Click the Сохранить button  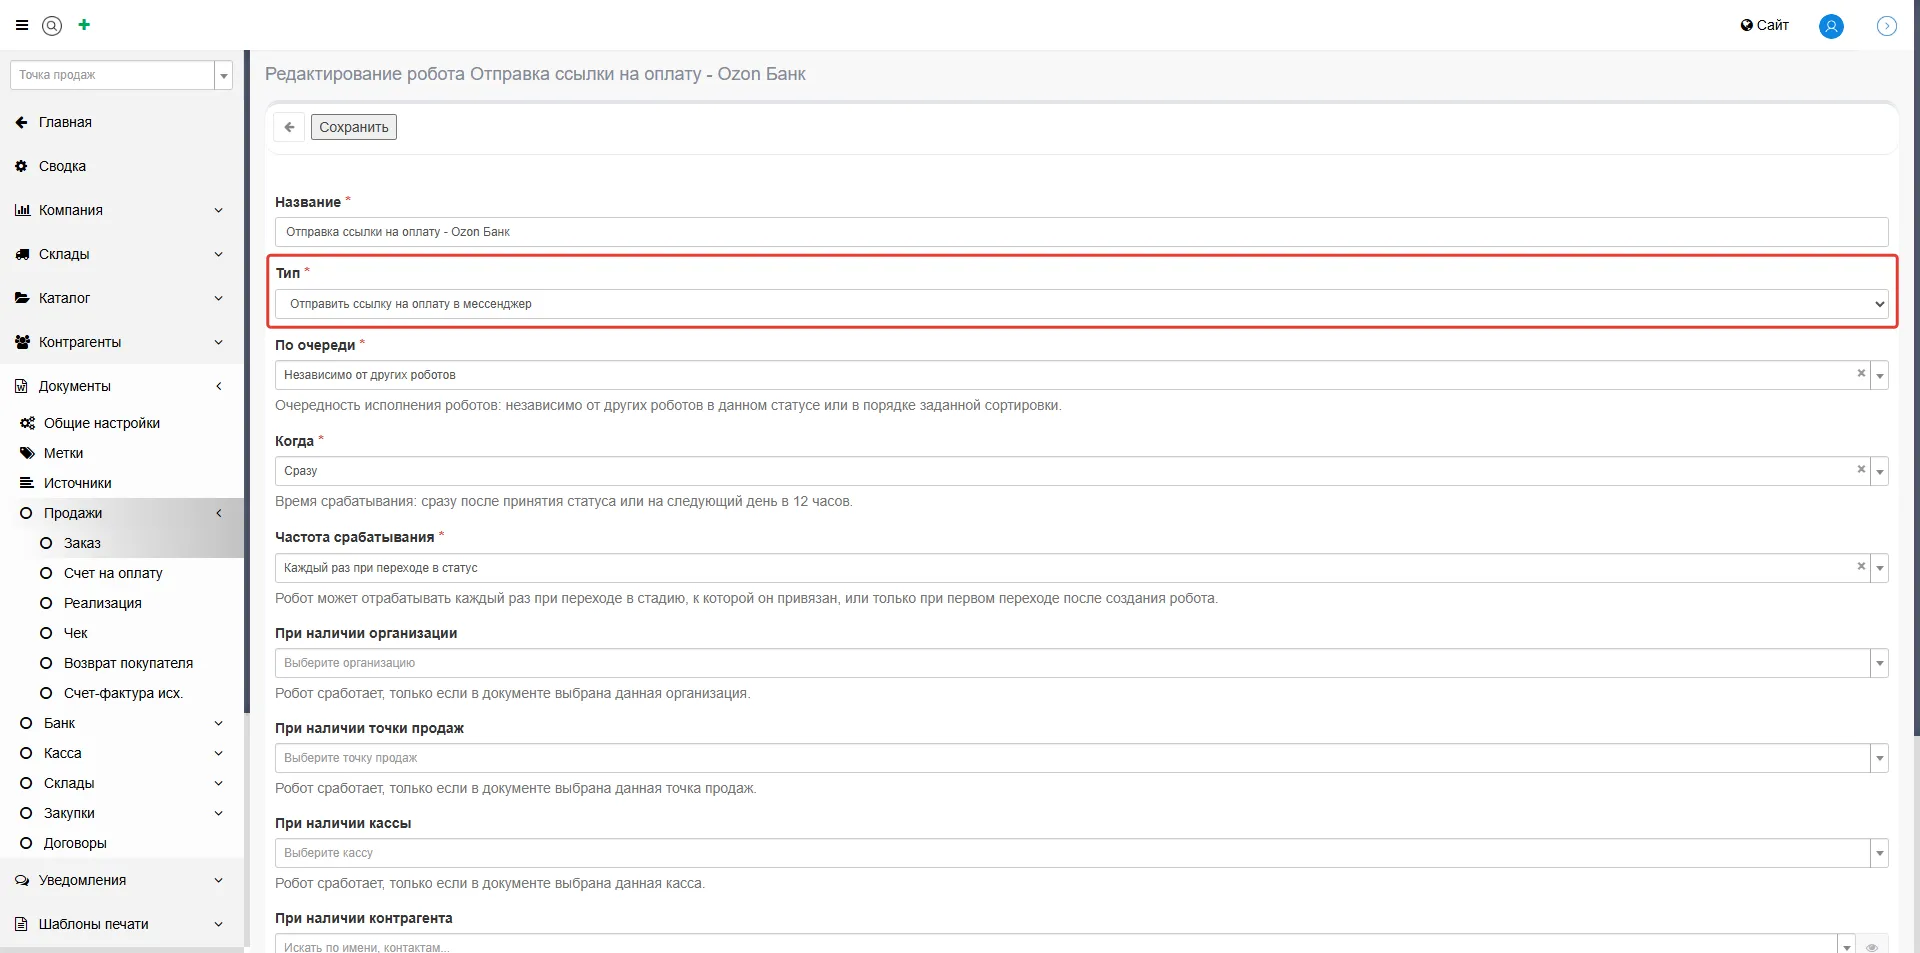pyautogui.click(x=353, y=127)
